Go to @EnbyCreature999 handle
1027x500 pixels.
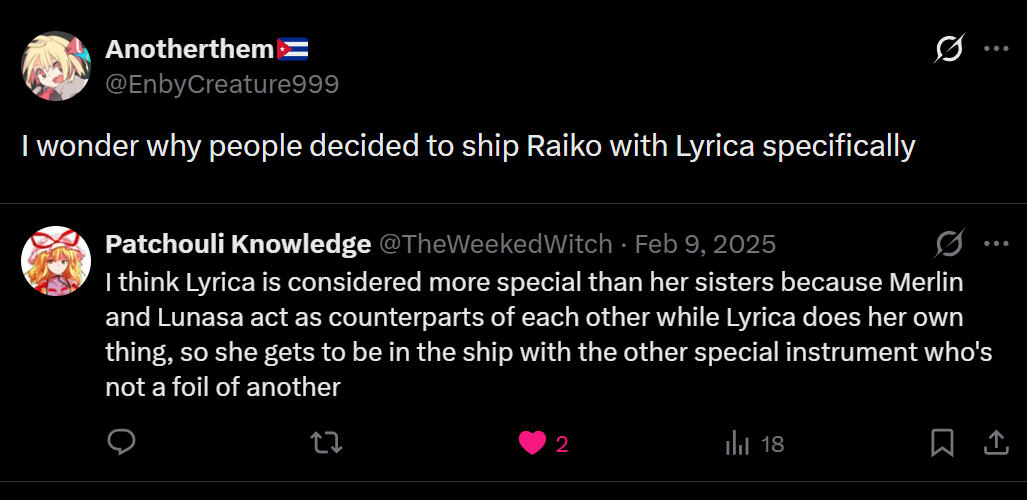pyautogui.click(x=222, y=85)
